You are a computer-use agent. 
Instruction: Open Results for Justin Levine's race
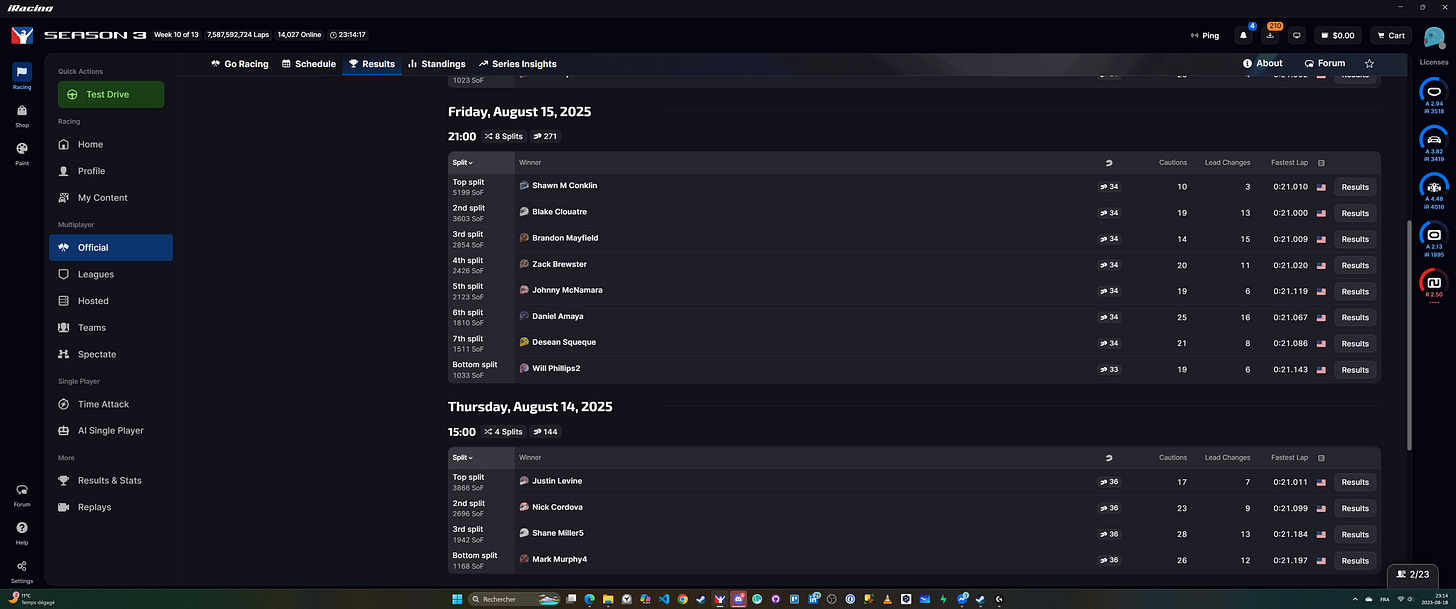[1355, 482]
